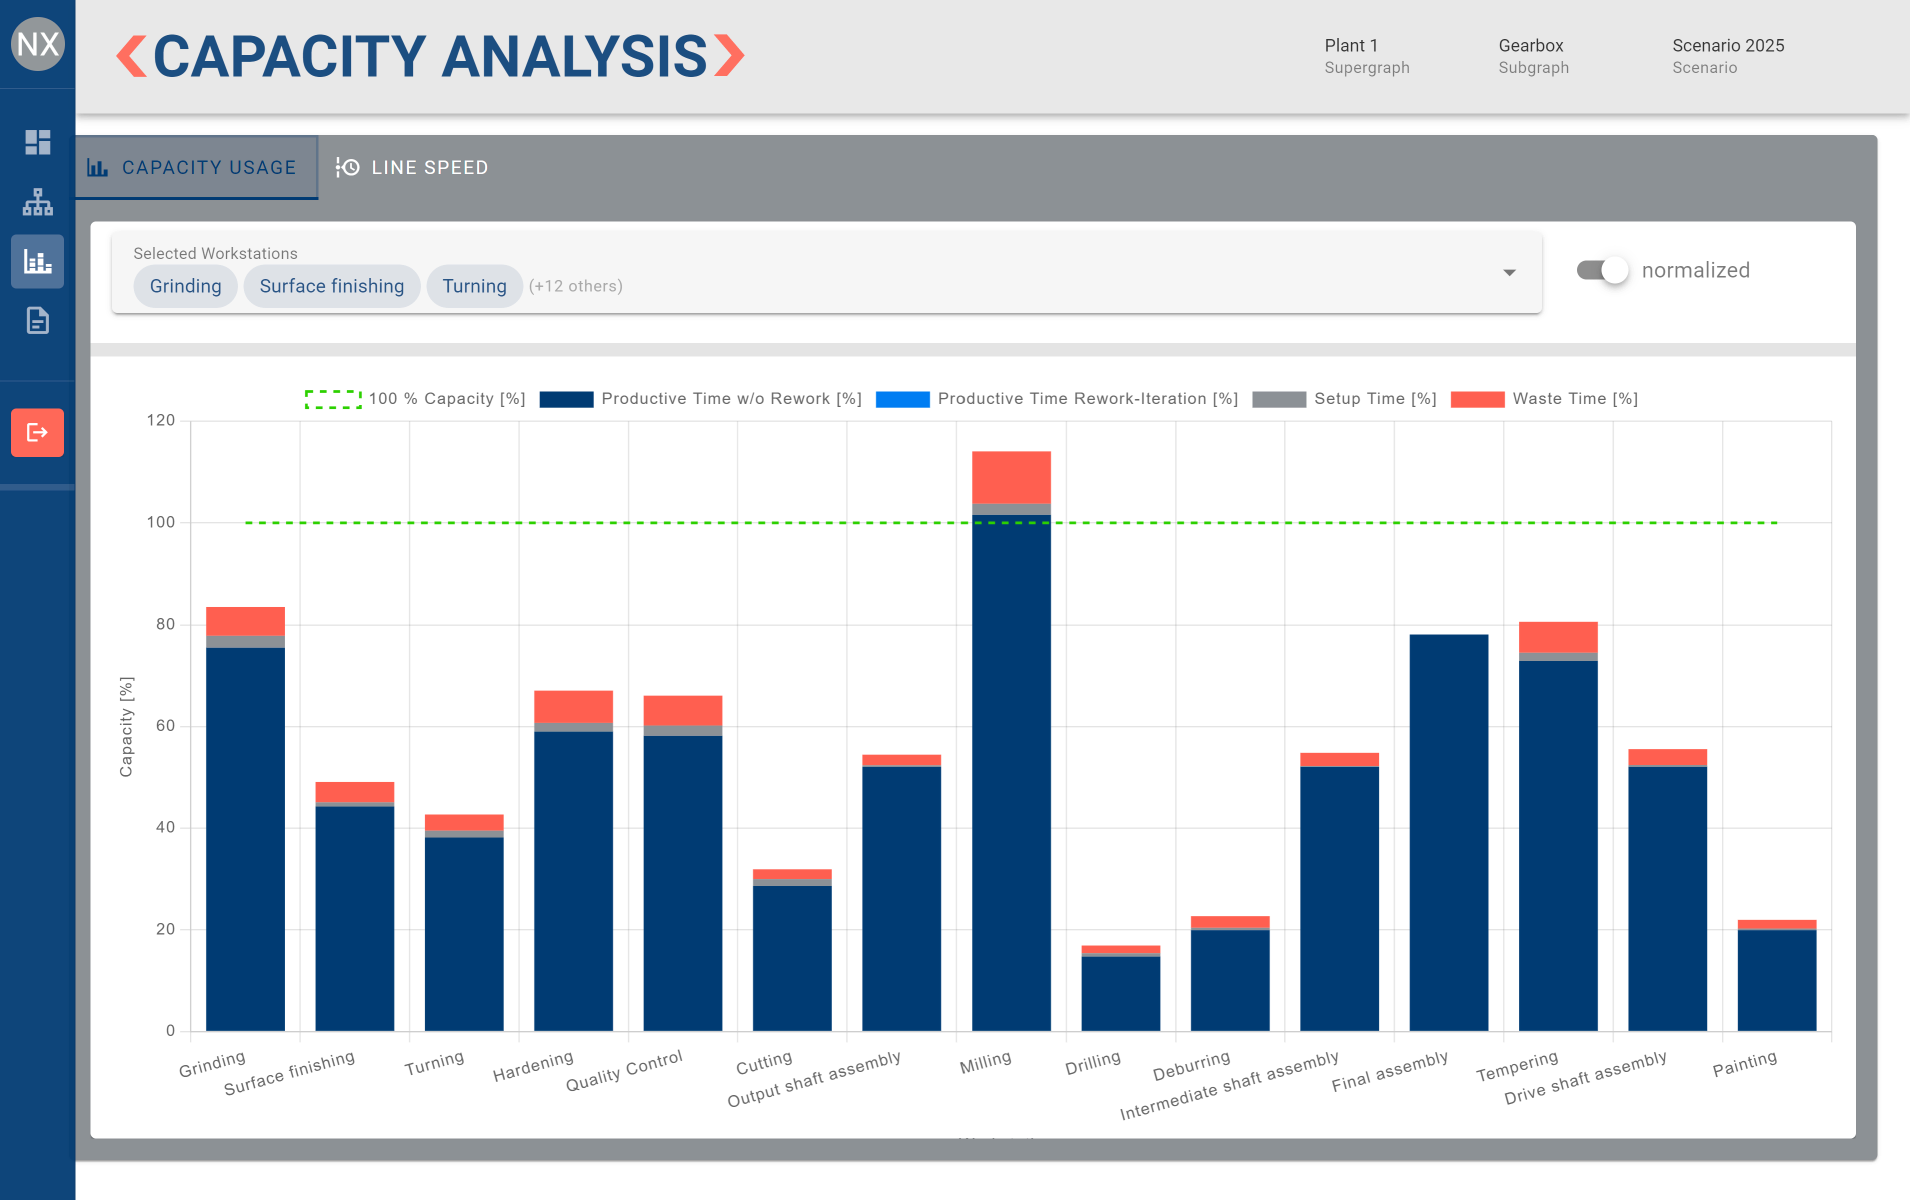This screenshot has width=1920, height=1200.
Task: Expand the Selected Workstations dropdown arrow
Action: click(x=1509, y=273)
